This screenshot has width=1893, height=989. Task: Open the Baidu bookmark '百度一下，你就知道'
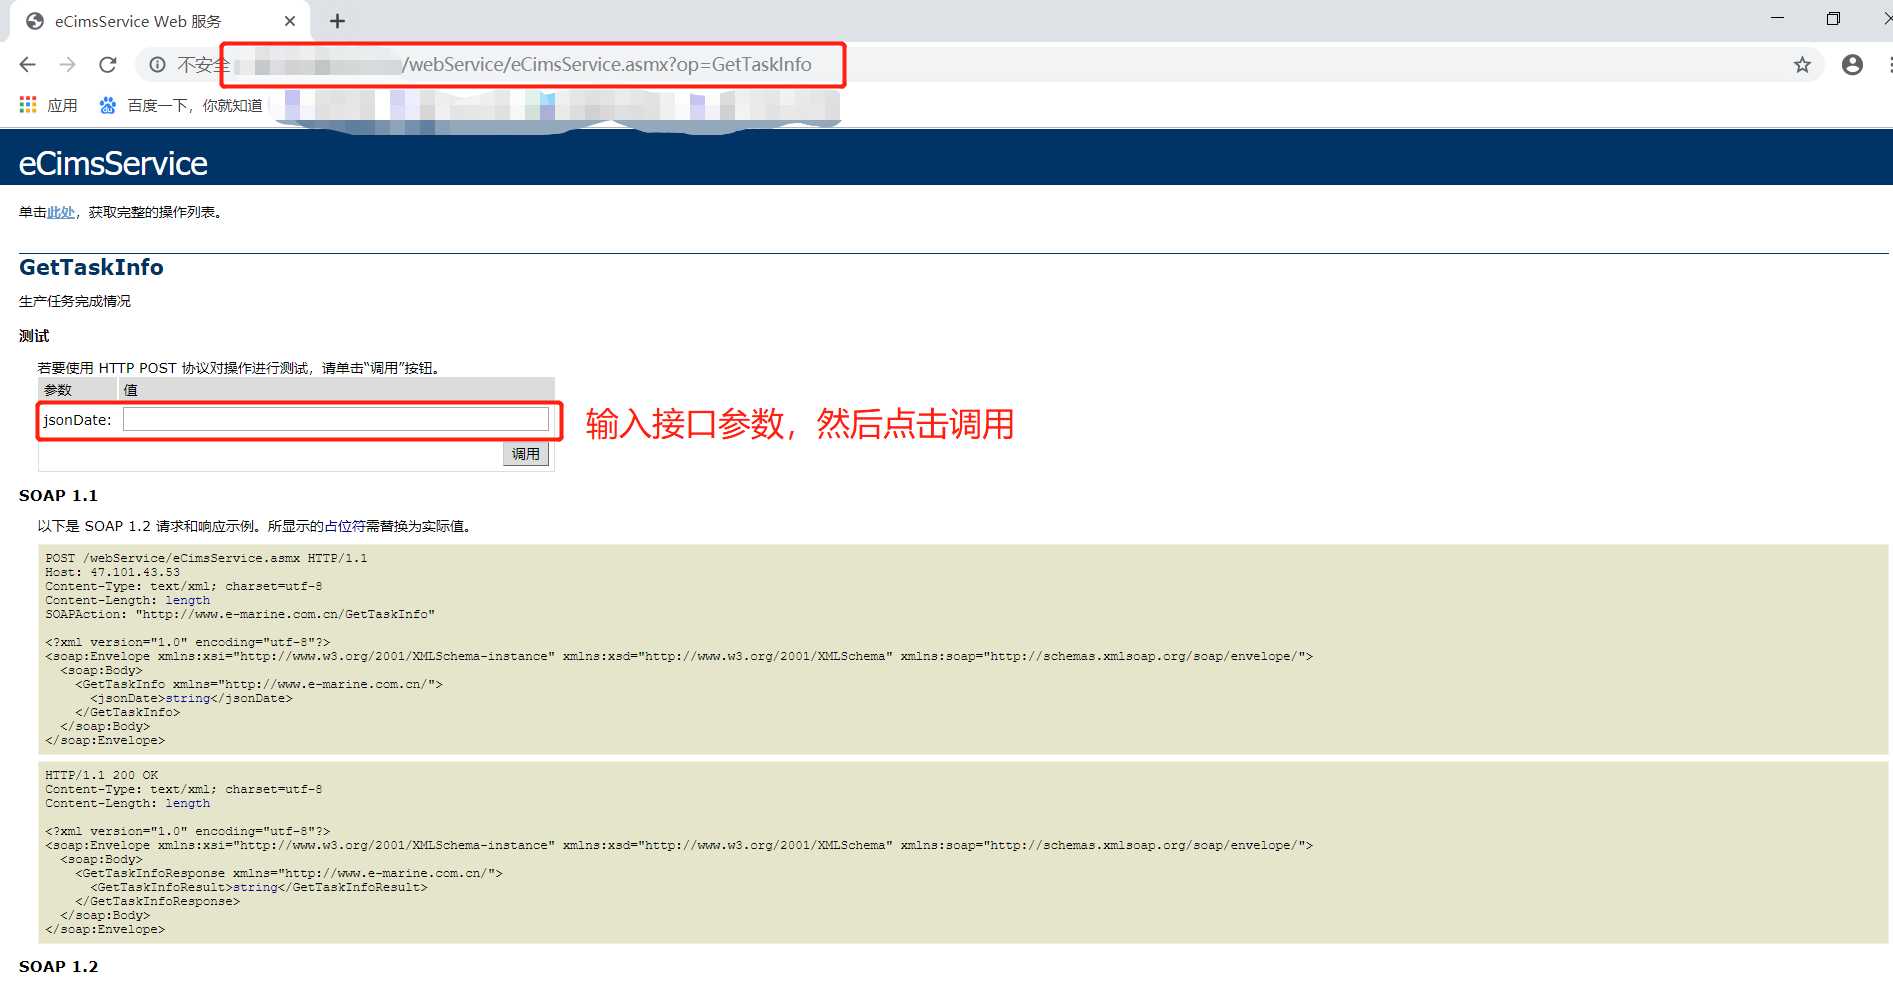coord(181,105)
